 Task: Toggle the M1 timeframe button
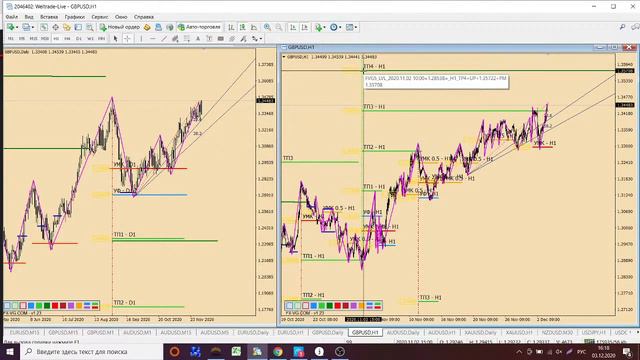point(11,39)
